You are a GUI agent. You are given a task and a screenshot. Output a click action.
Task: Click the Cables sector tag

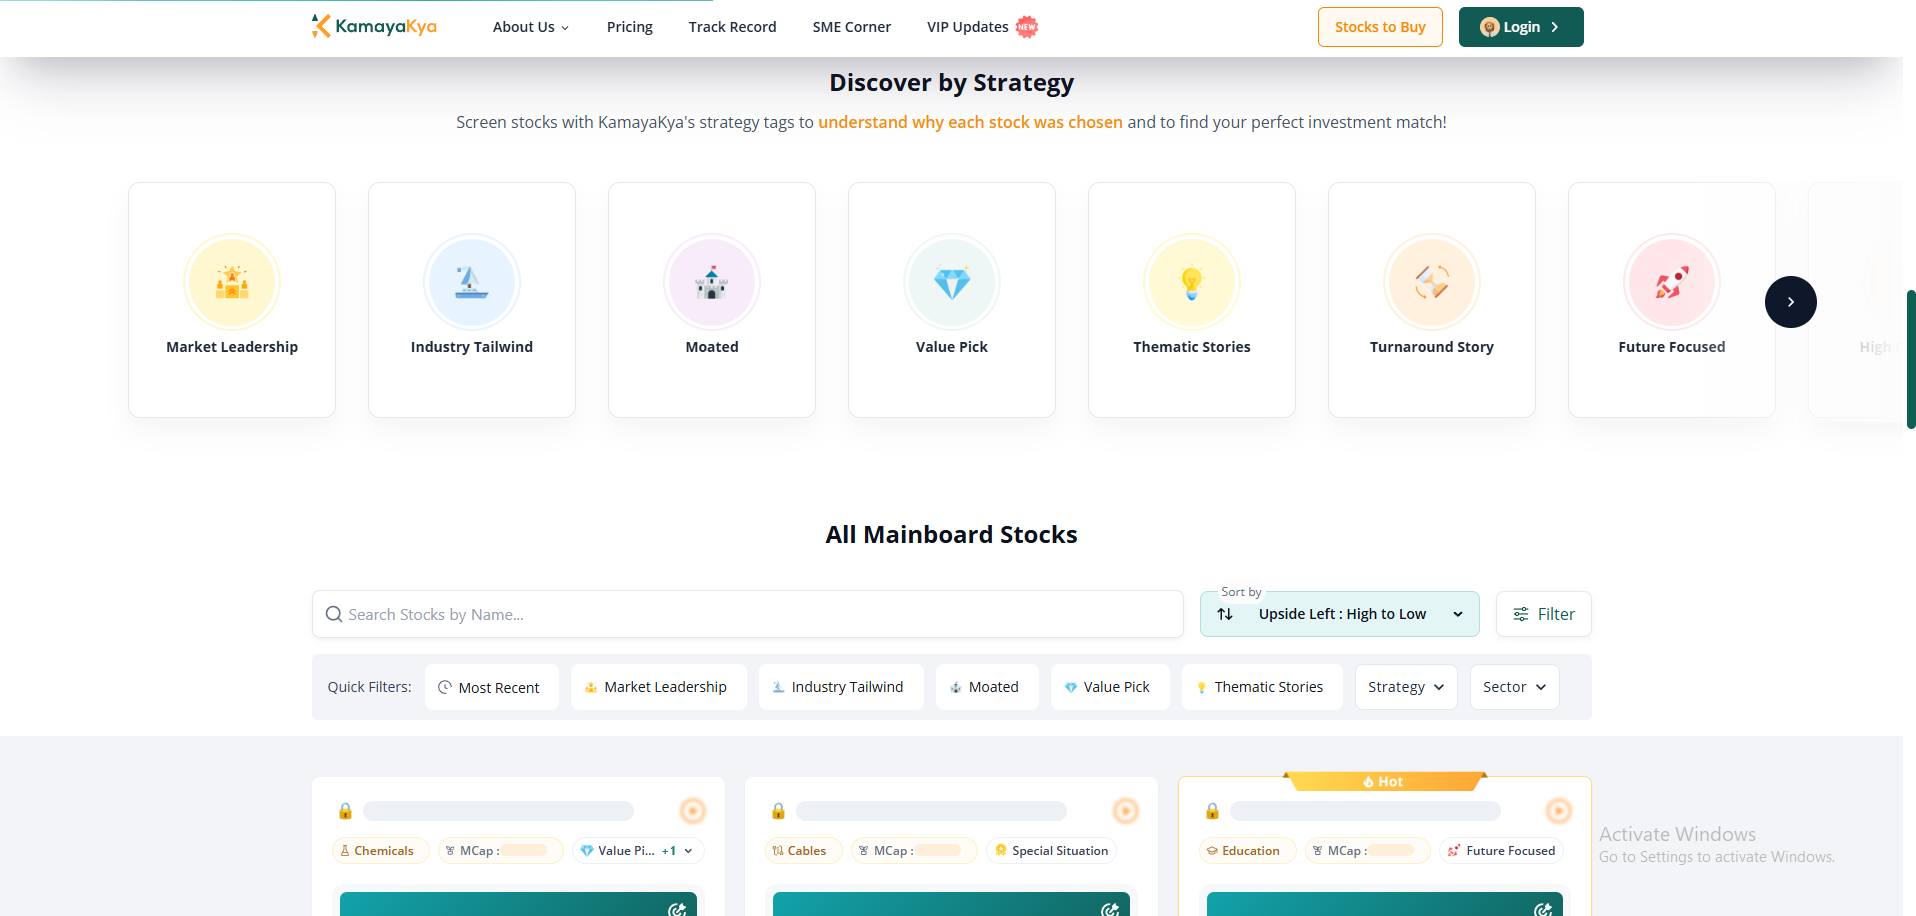[x=803, y=851]
